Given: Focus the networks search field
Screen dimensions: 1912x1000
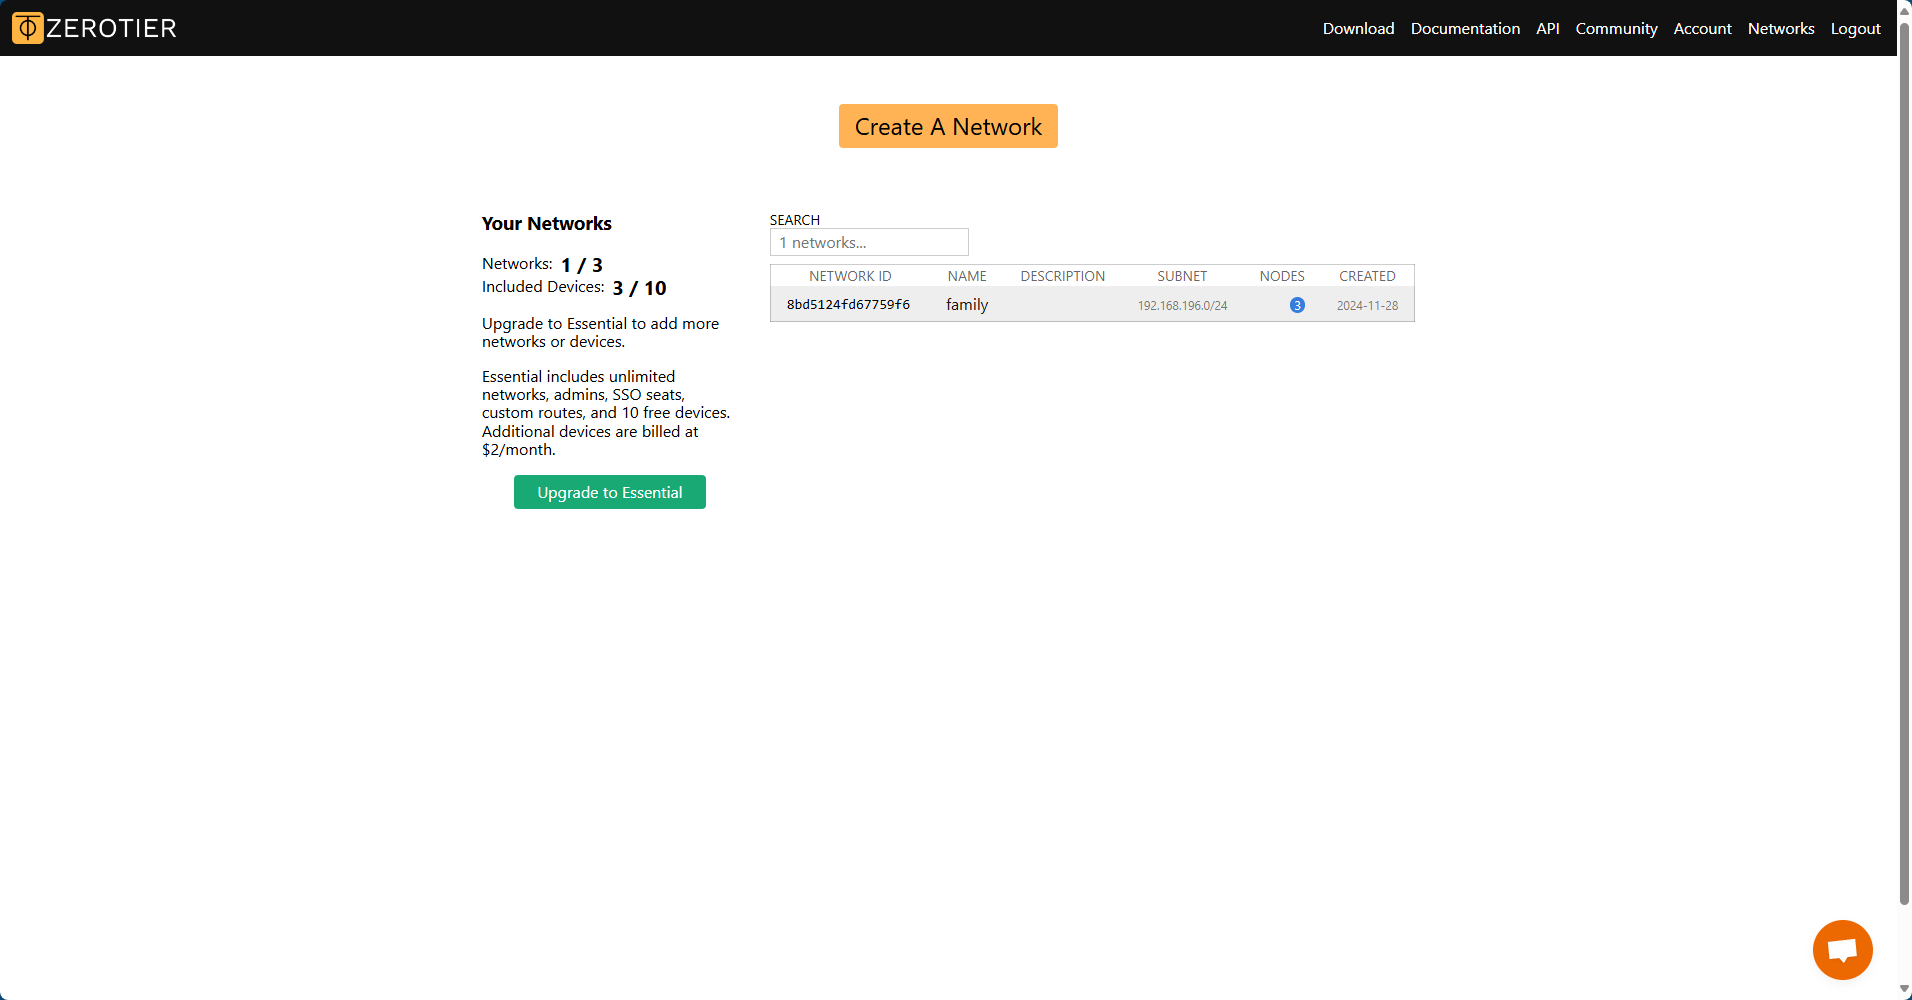Looking at the screenshot, I should coord(869,242).
